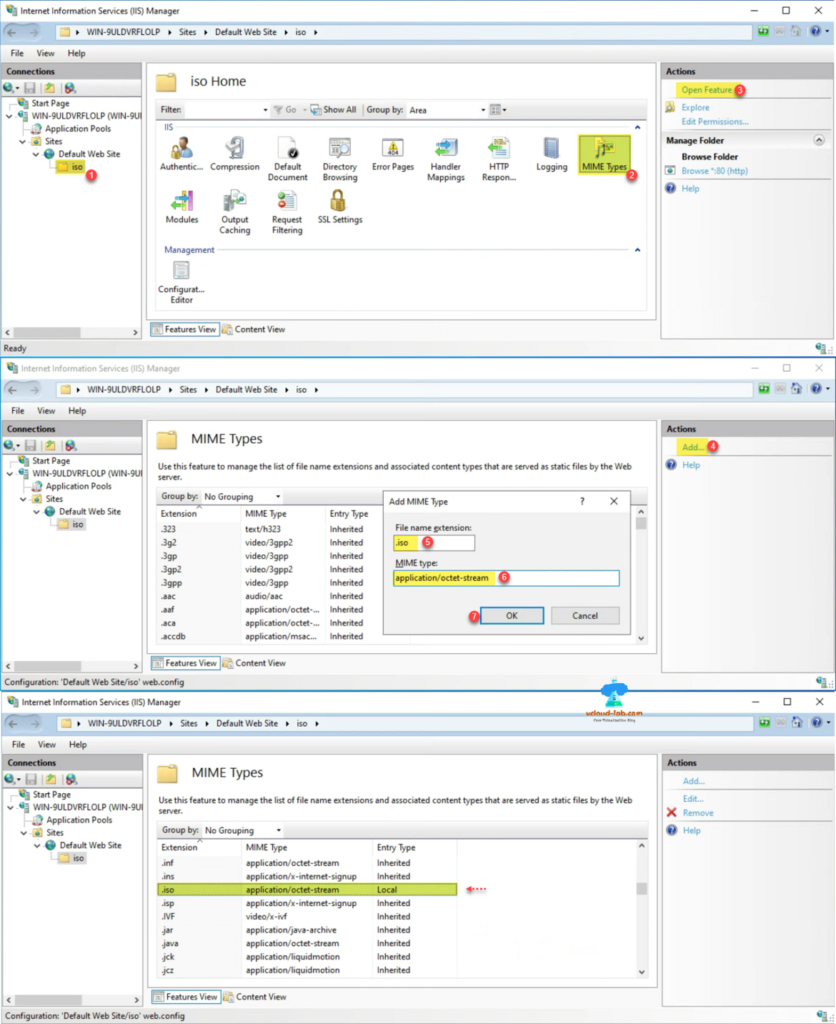Click Remove in the Actions pane
The height and width of the screenshot is (1024, 836).
tap(698, 813)
